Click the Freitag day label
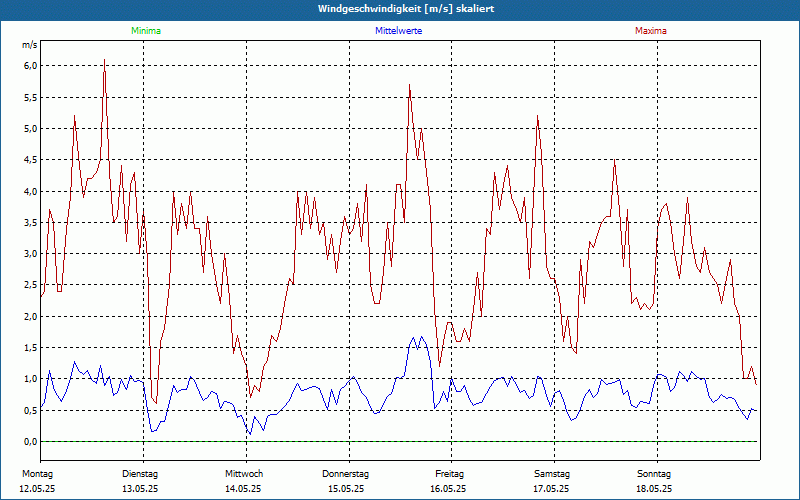This screenshot has width=800, height=500. 449,474
